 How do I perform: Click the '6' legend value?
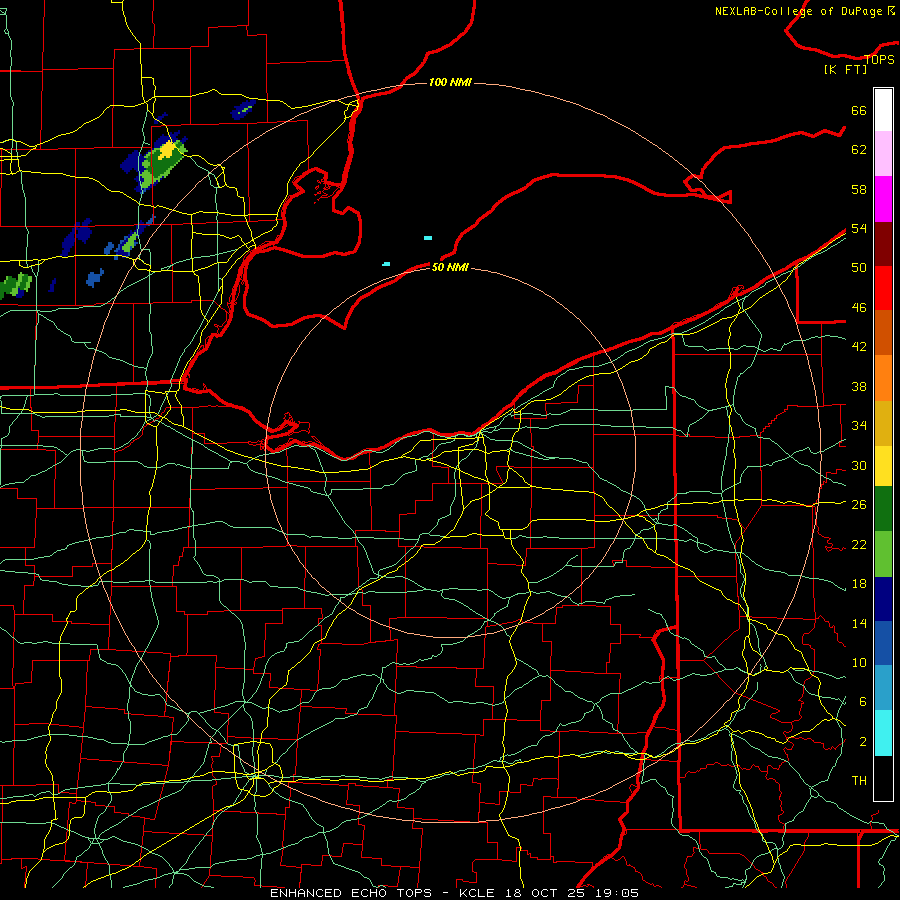click(x=863, y=701)
